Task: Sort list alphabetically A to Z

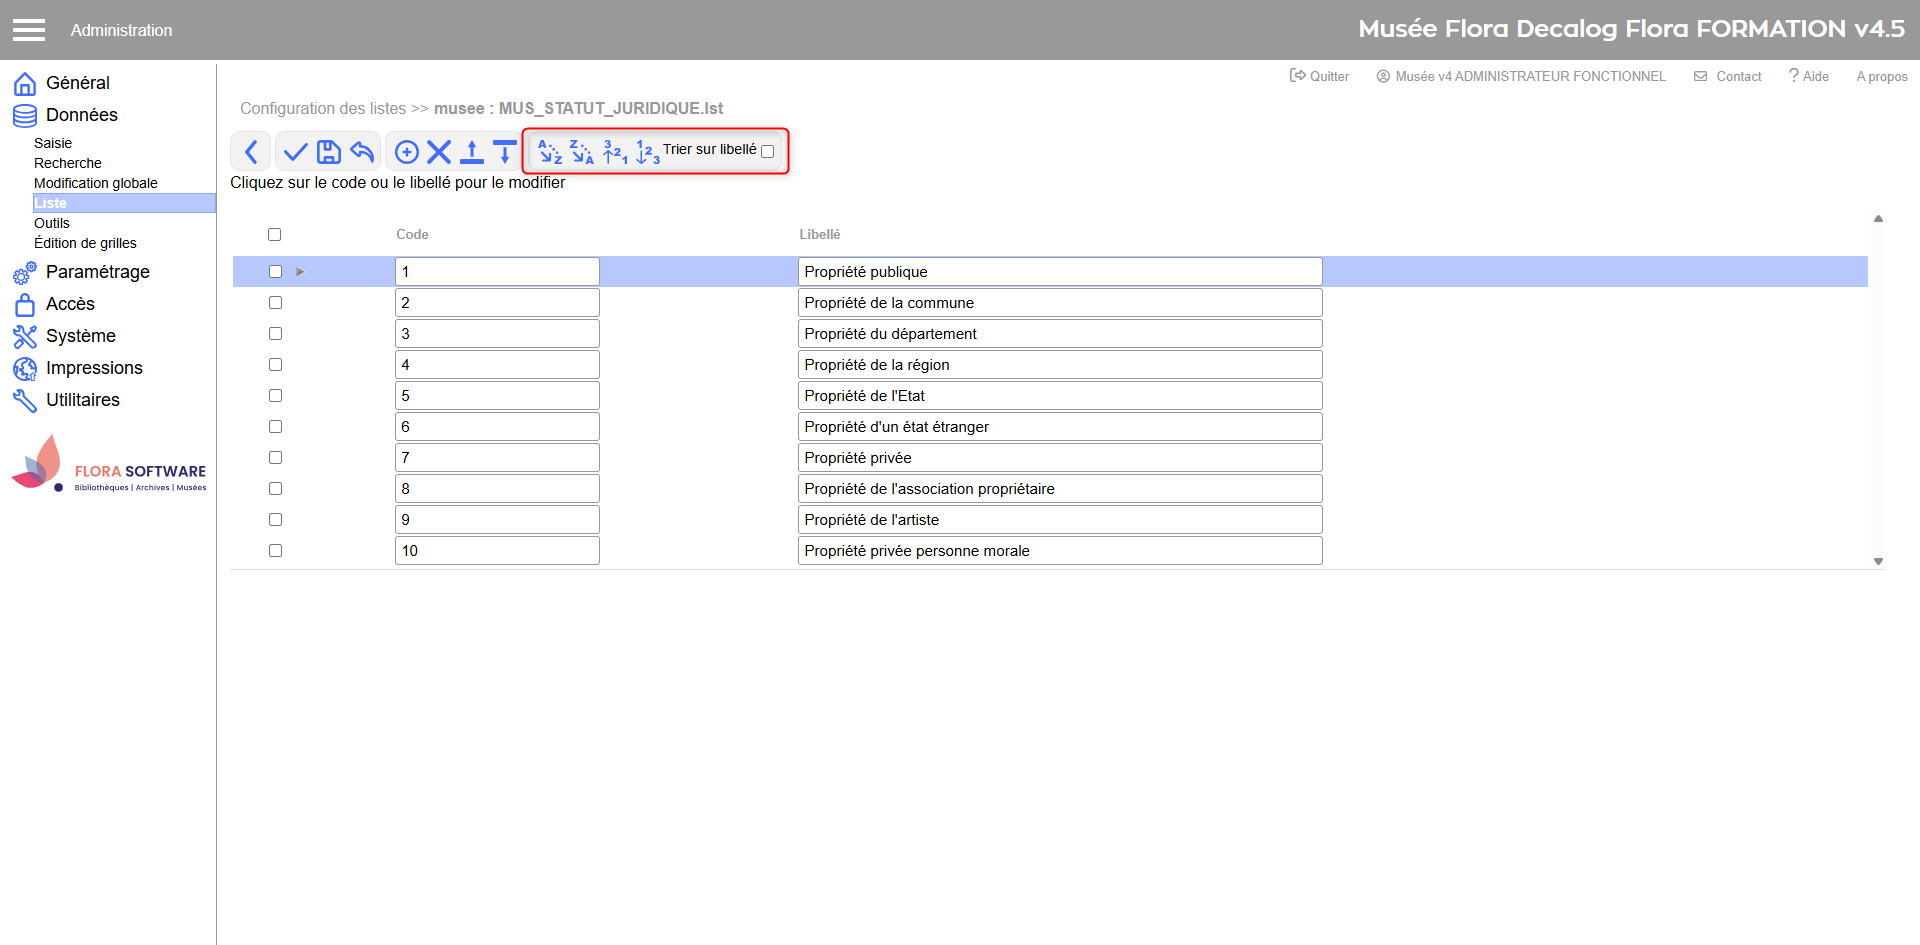Action: (x=550, y=152)
